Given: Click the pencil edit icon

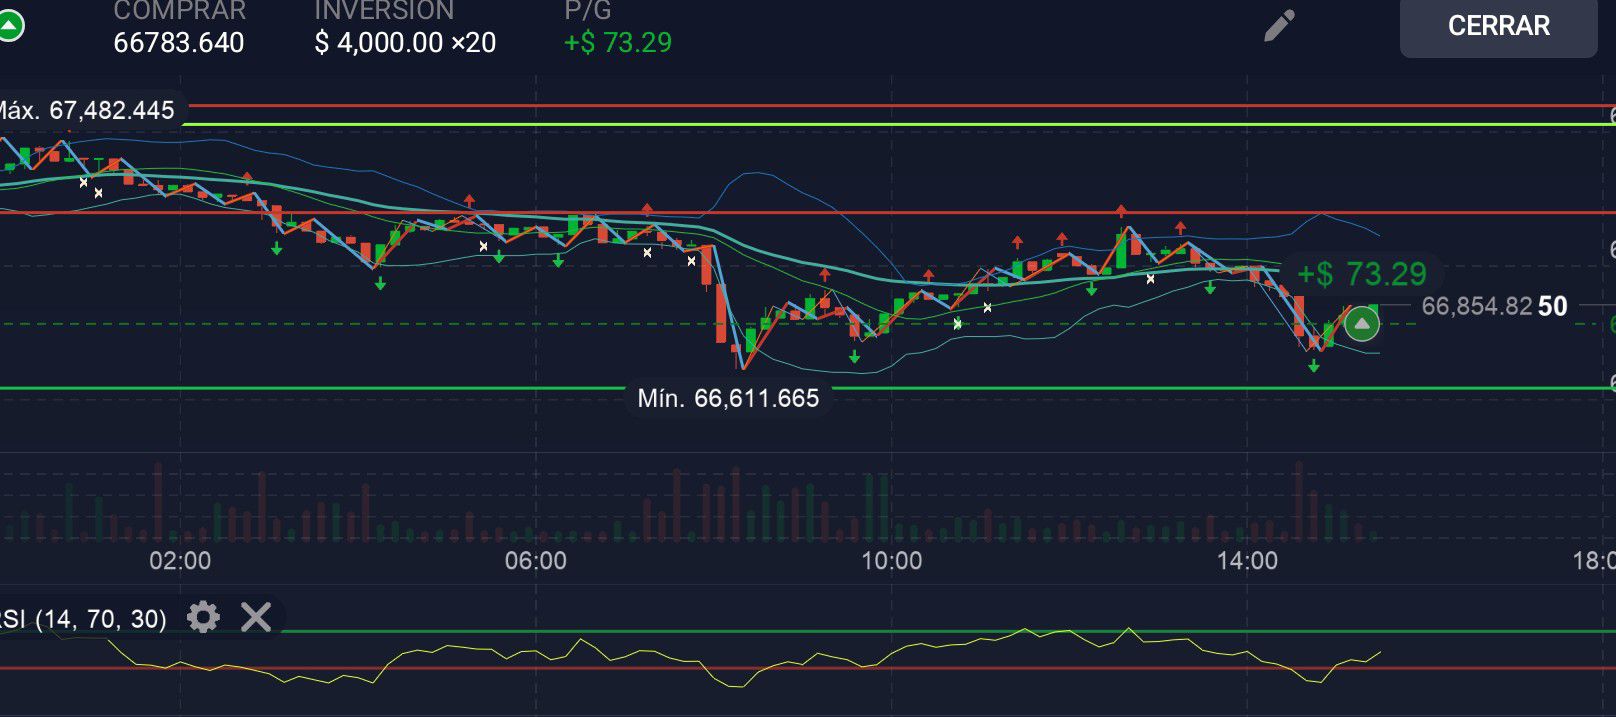Looking at the screenshot, I should coord(1279,26).
